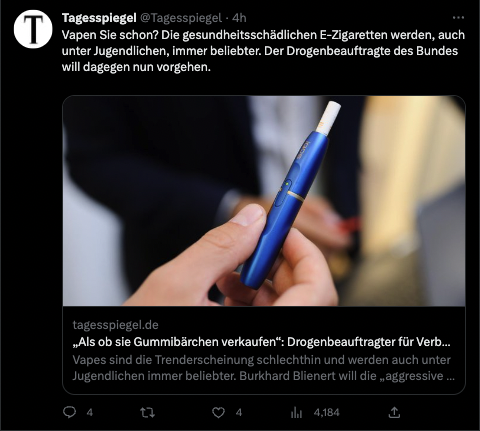Open the three-dot more options menu
Screen dimensions: 480x431
click(x=458, y=18)
